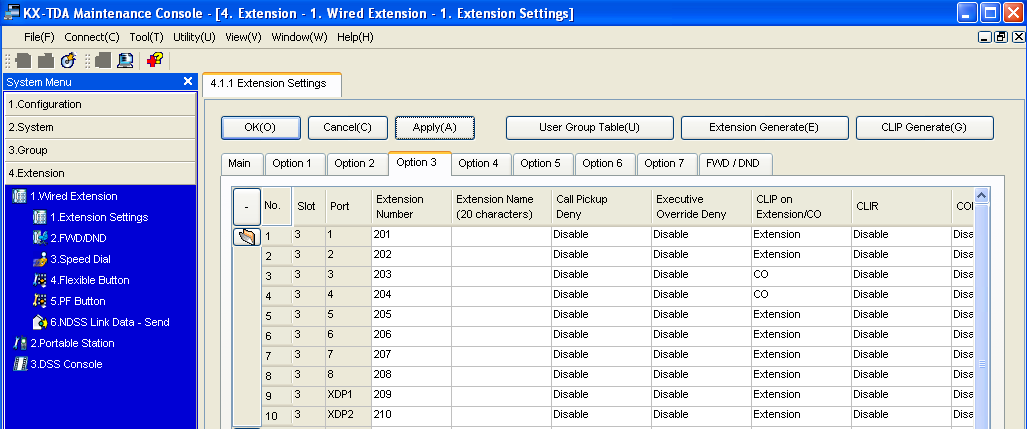Click the CD with arrow toolbar icon
1027x429 pixels.
point(68,60)
